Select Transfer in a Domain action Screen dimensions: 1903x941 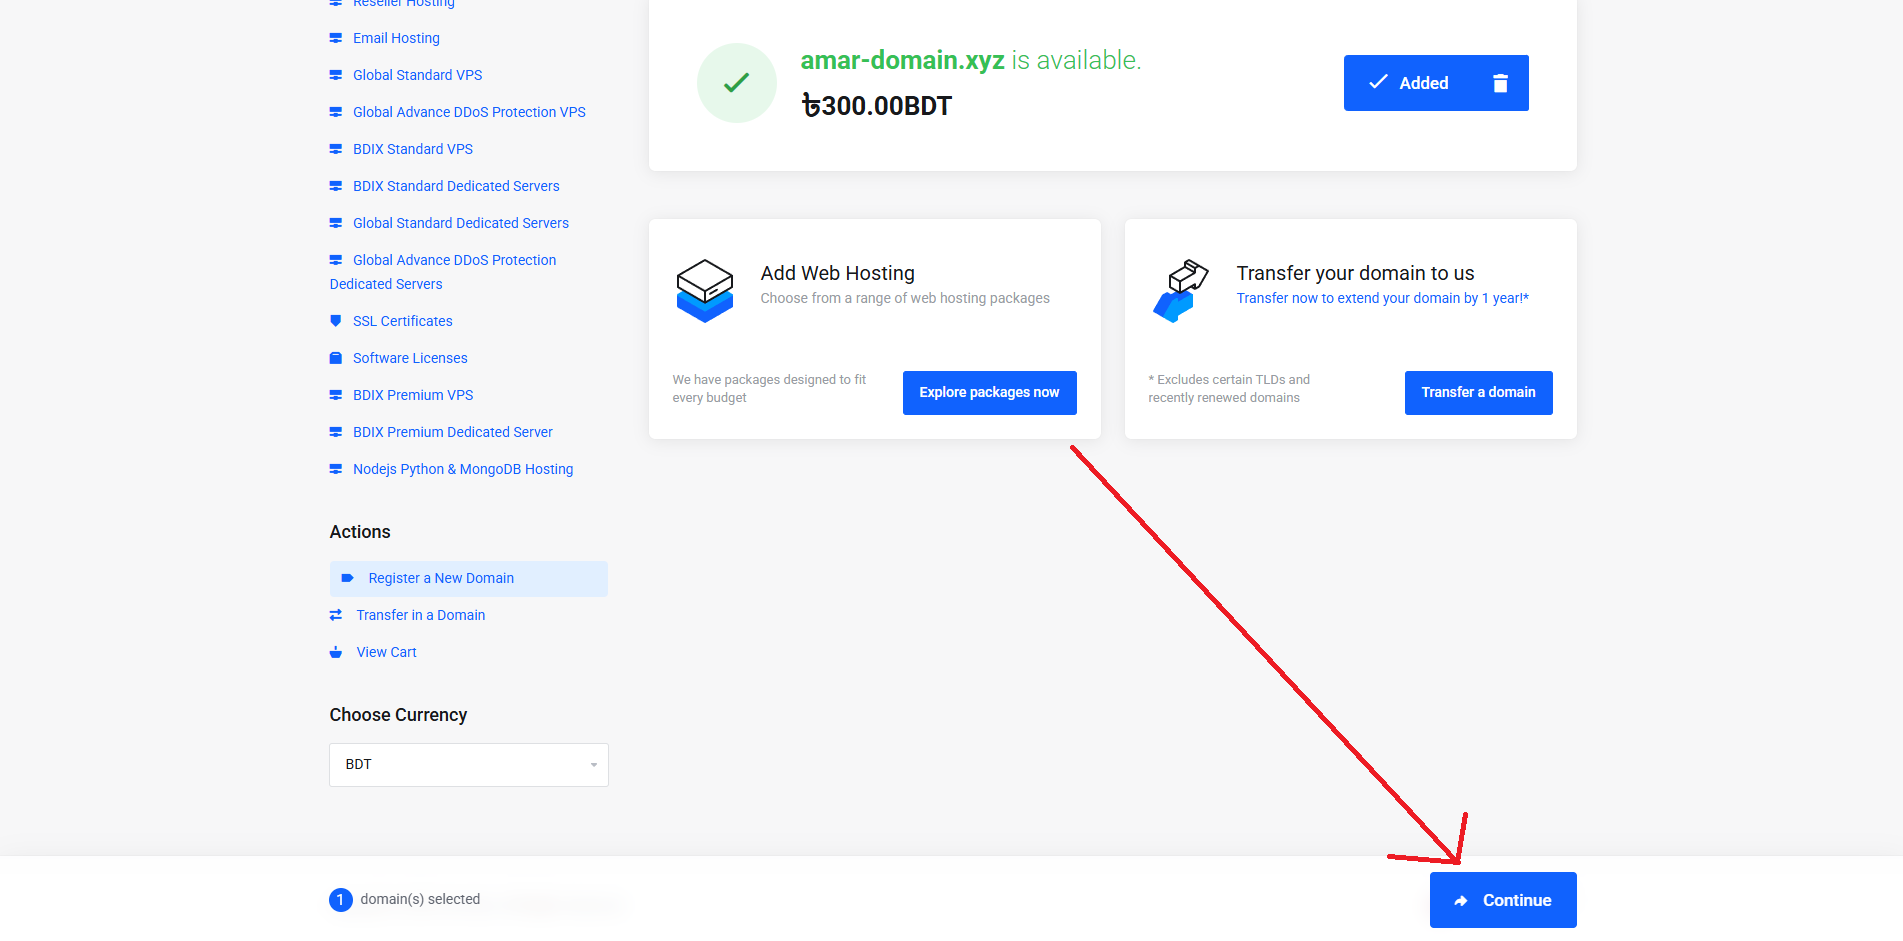point(421,615)
